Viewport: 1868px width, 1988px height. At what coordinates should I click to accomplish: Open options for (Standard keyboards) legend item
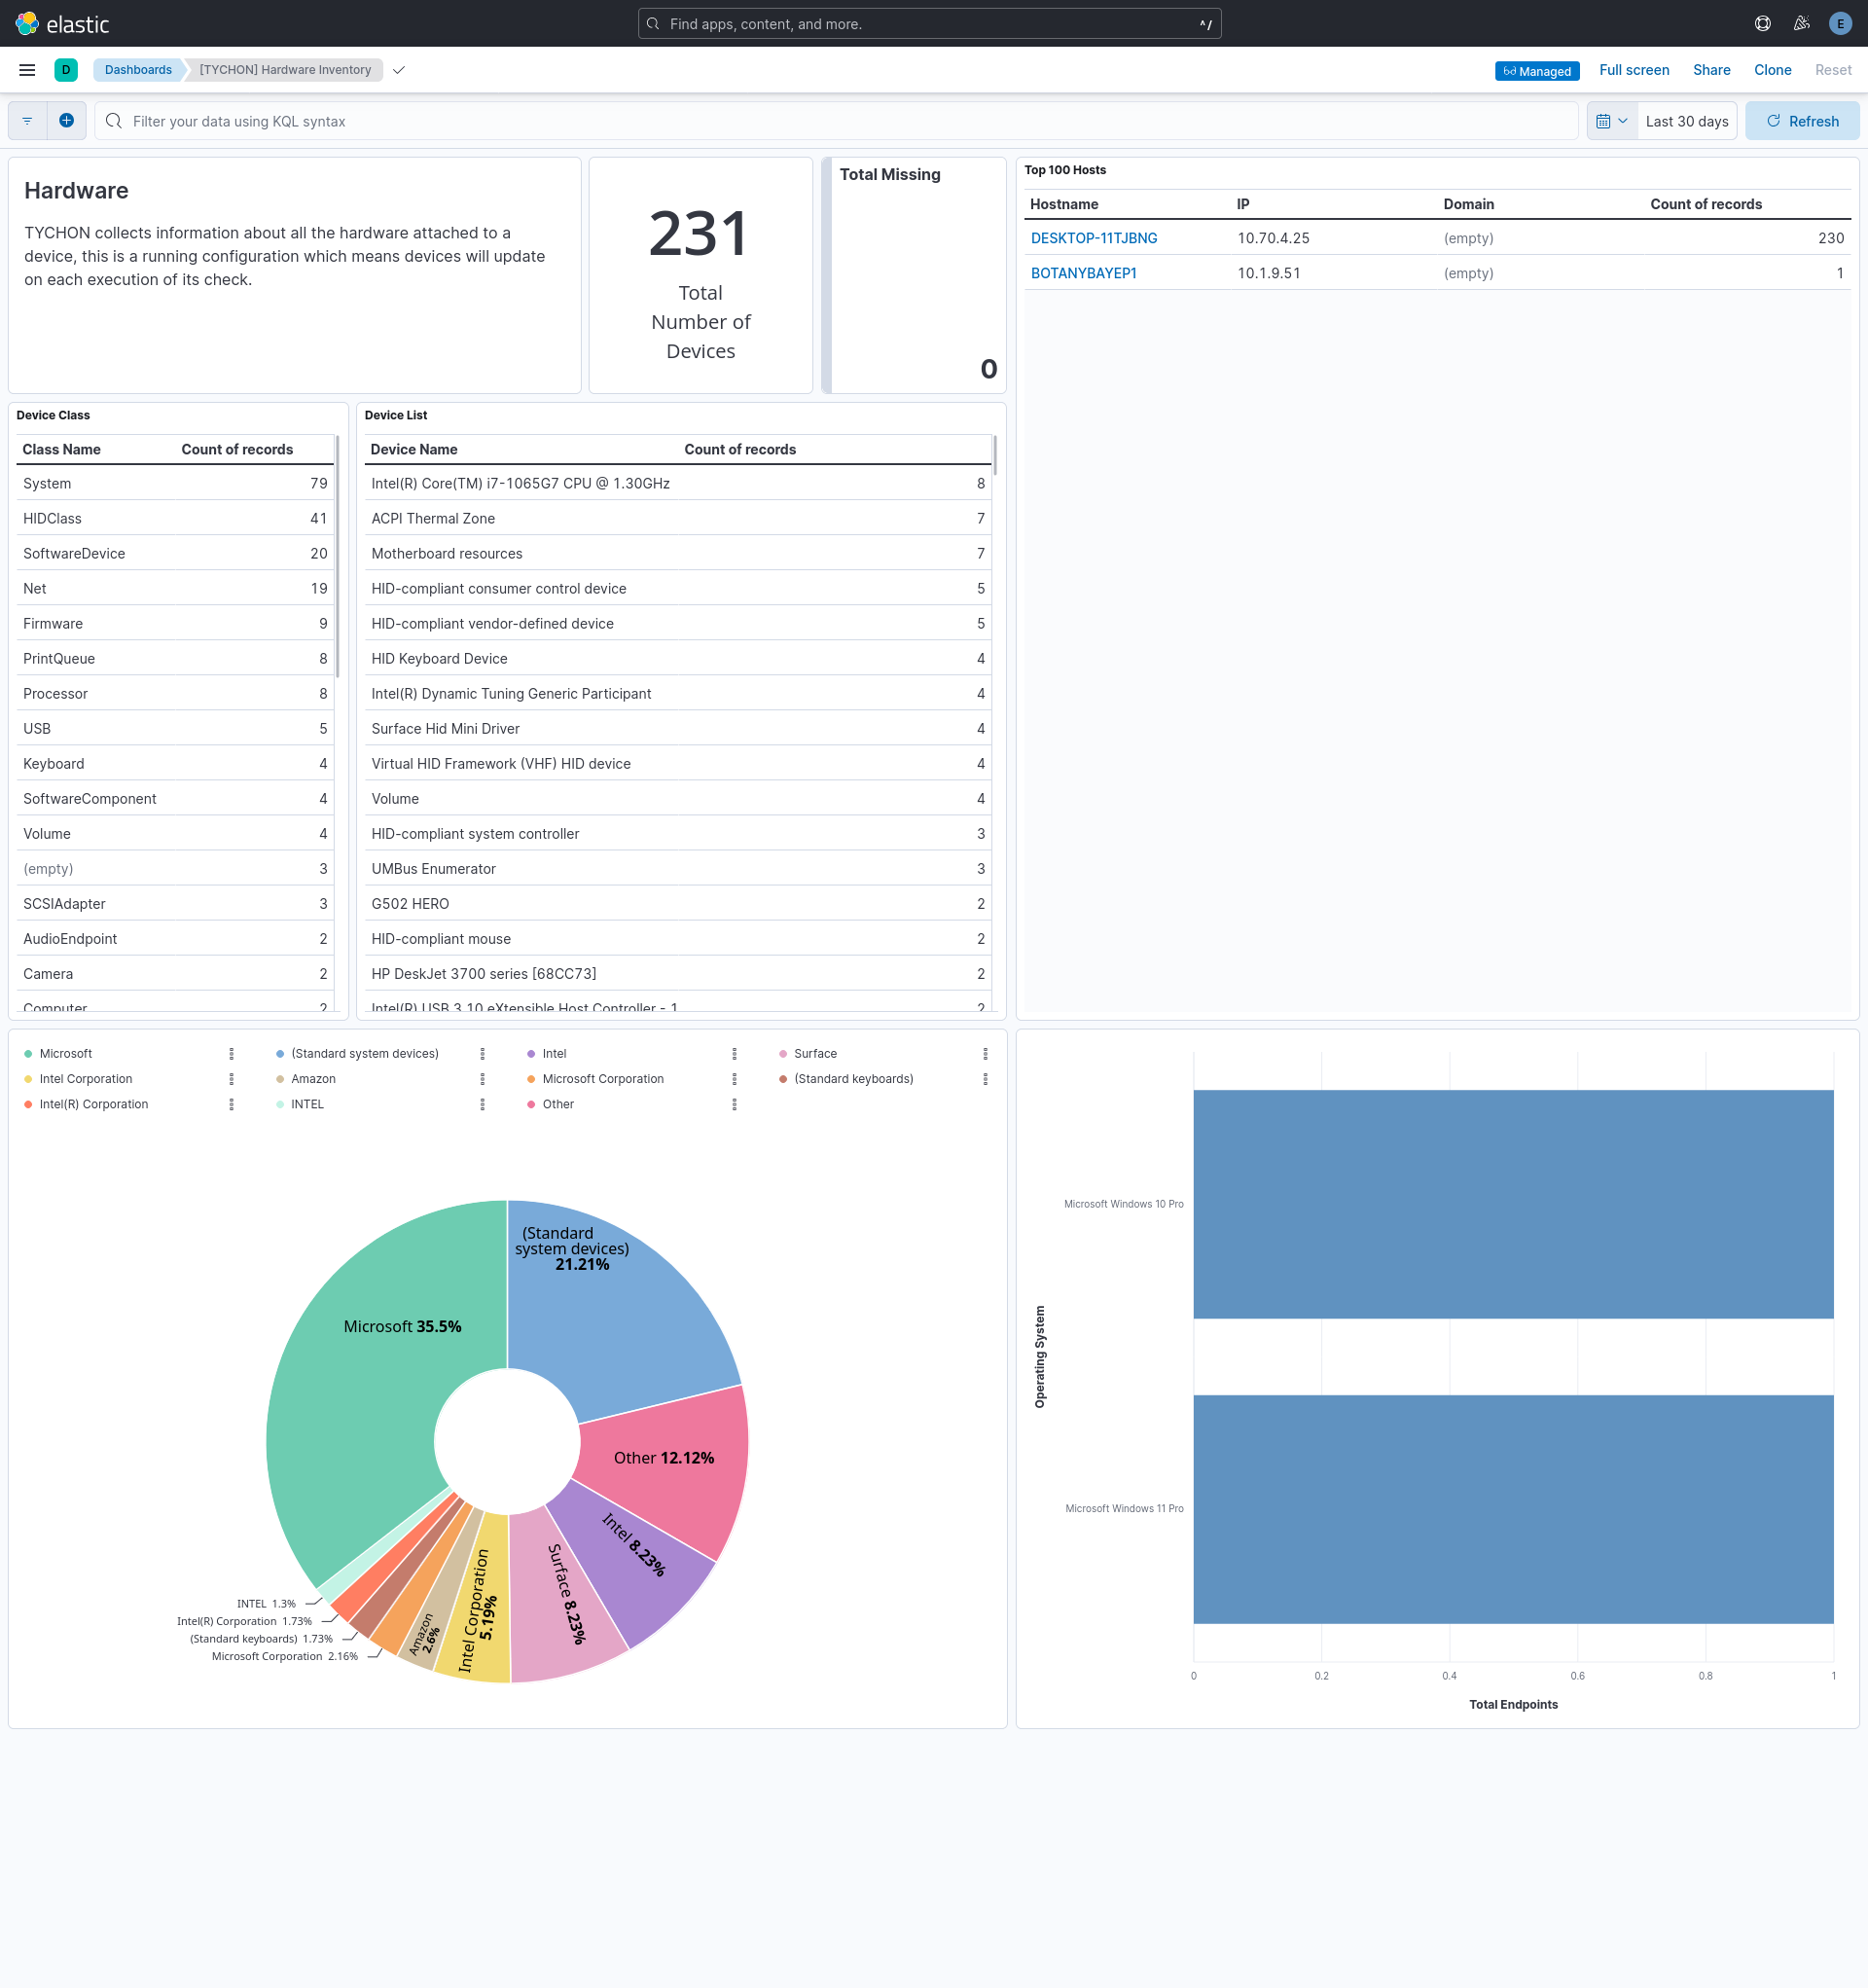(985, 1079)
